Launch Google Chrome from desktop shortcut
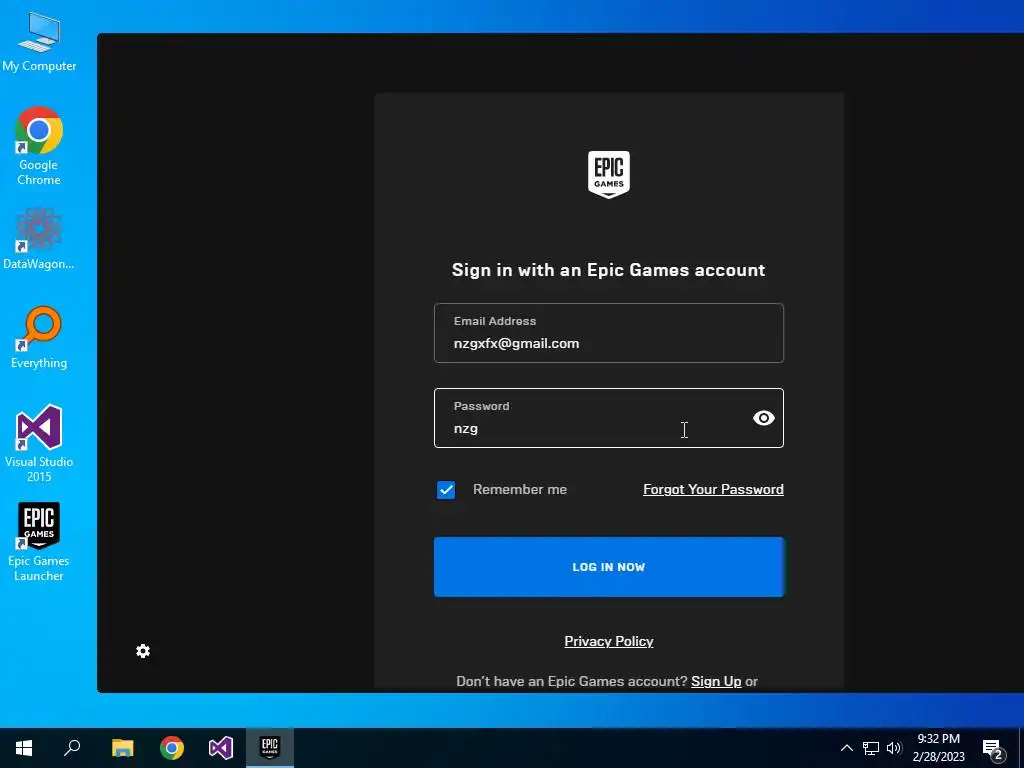The width and height of the screenshot is (1024, 768). [x=39, y=146]
